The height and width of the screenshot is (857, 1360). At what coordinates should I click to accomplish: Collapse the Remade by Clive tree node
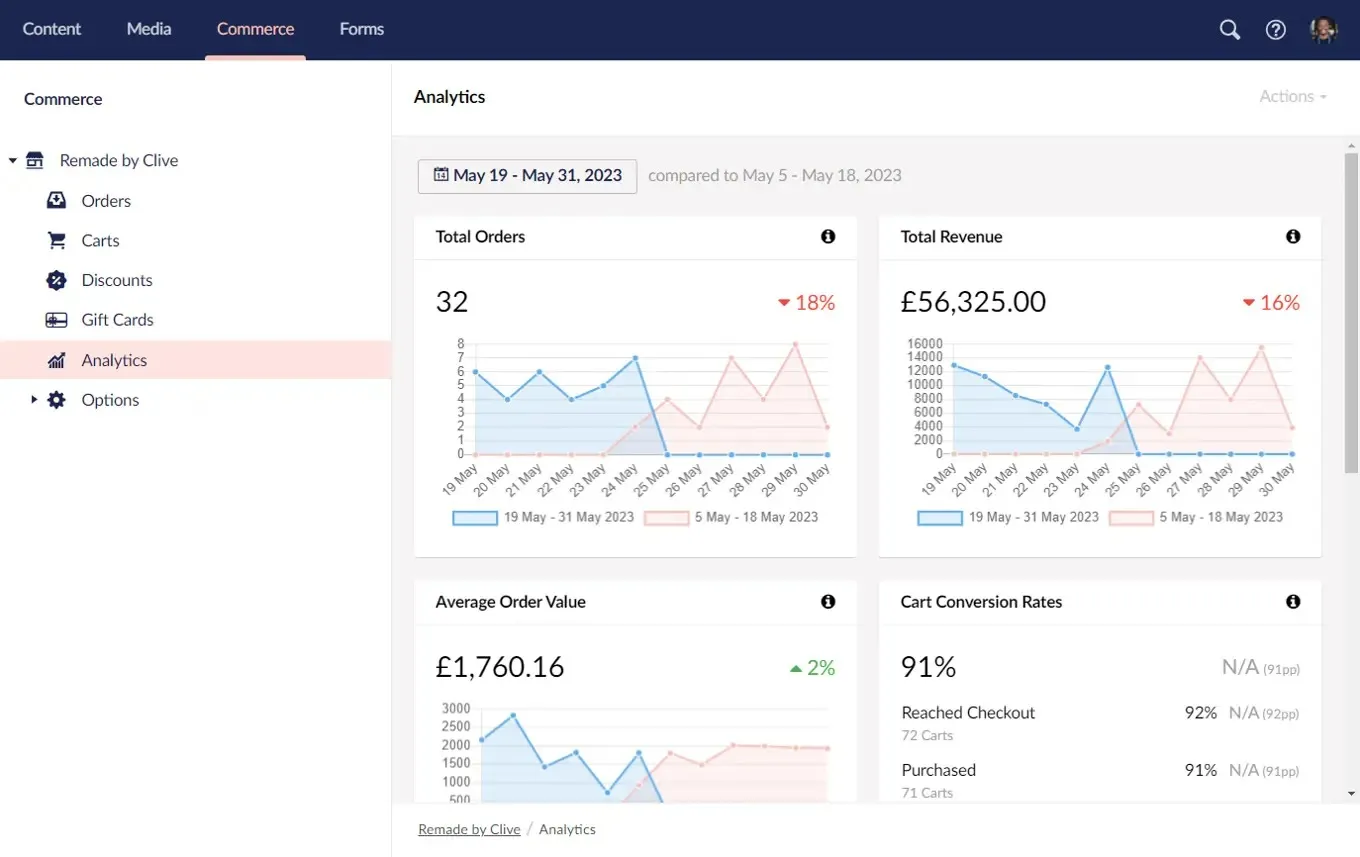[x=12, y=159]
